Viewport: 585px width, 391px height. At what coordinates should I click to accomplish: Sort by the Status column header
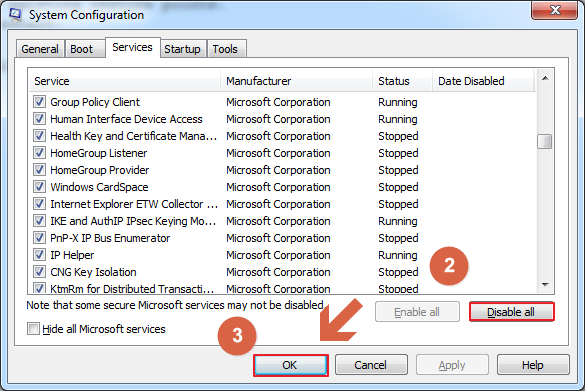(403, 81)
